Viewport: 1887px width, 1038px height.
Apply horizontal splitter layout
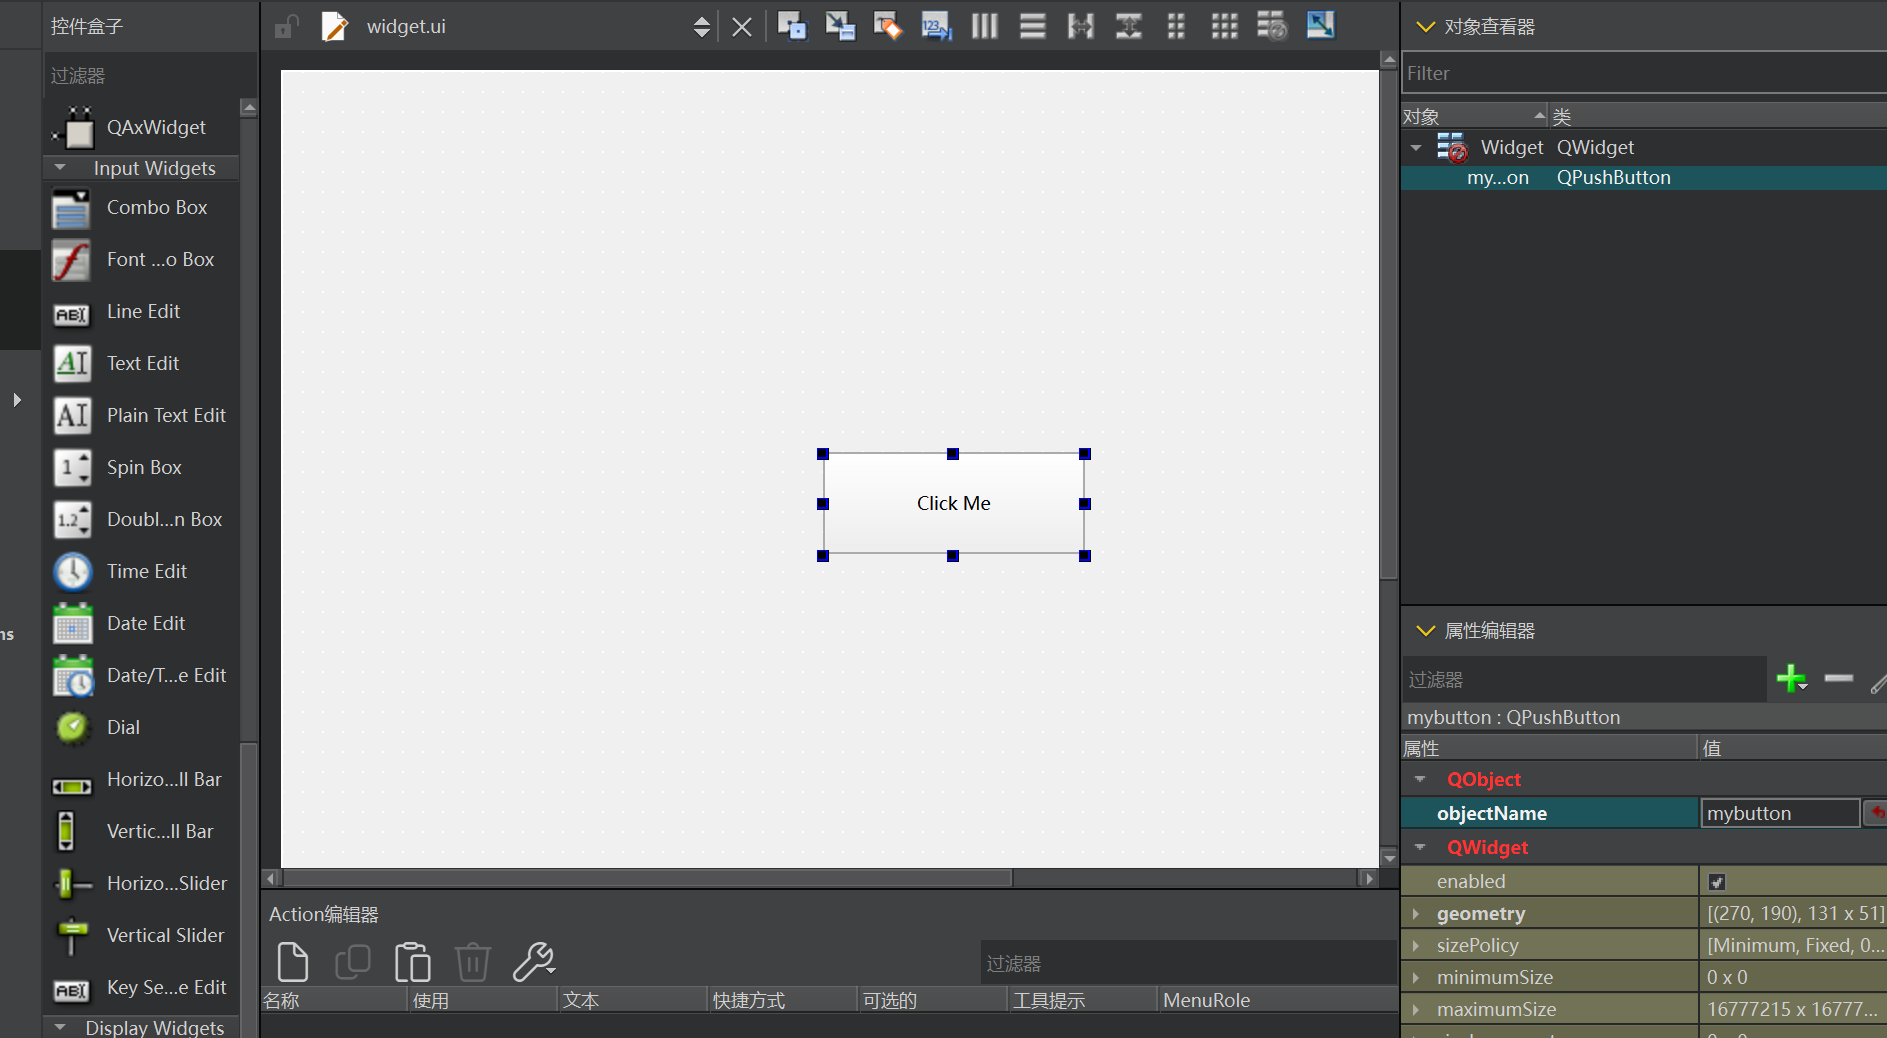coord(1080,26)
